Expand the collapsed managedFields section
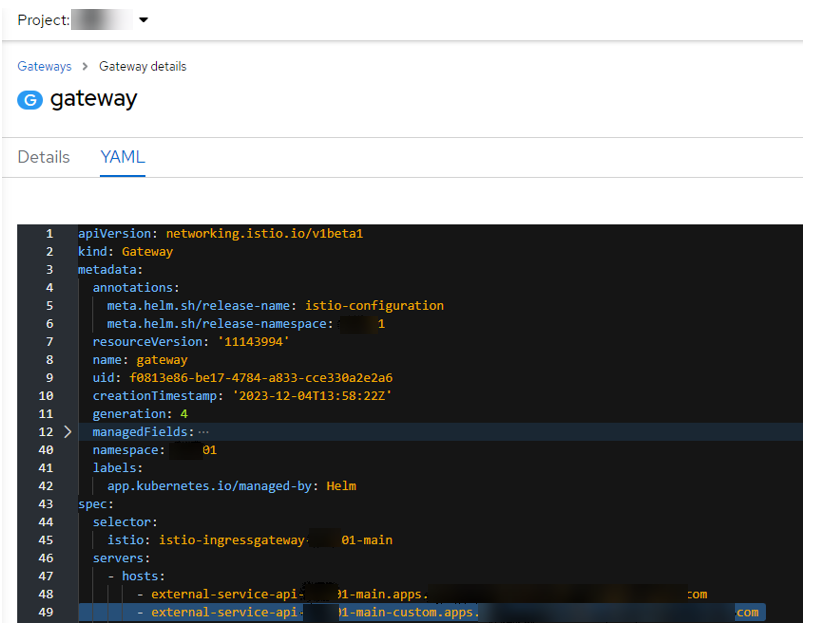 [x=67, y=432]
